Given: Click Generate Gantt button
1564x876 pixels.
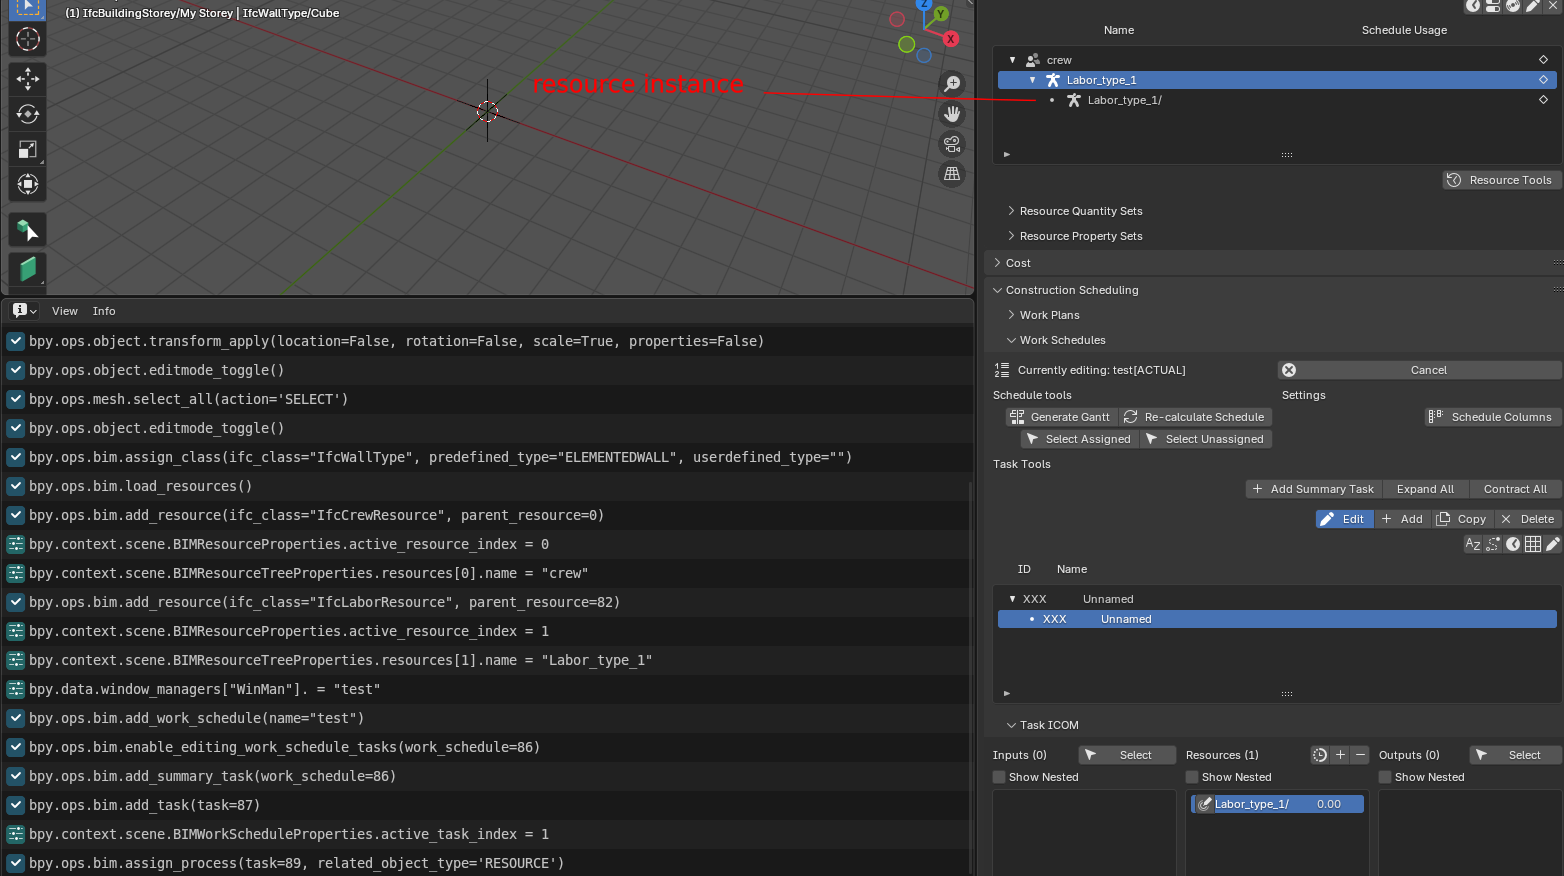Looking at the screenshot, I should [1061, 417].
